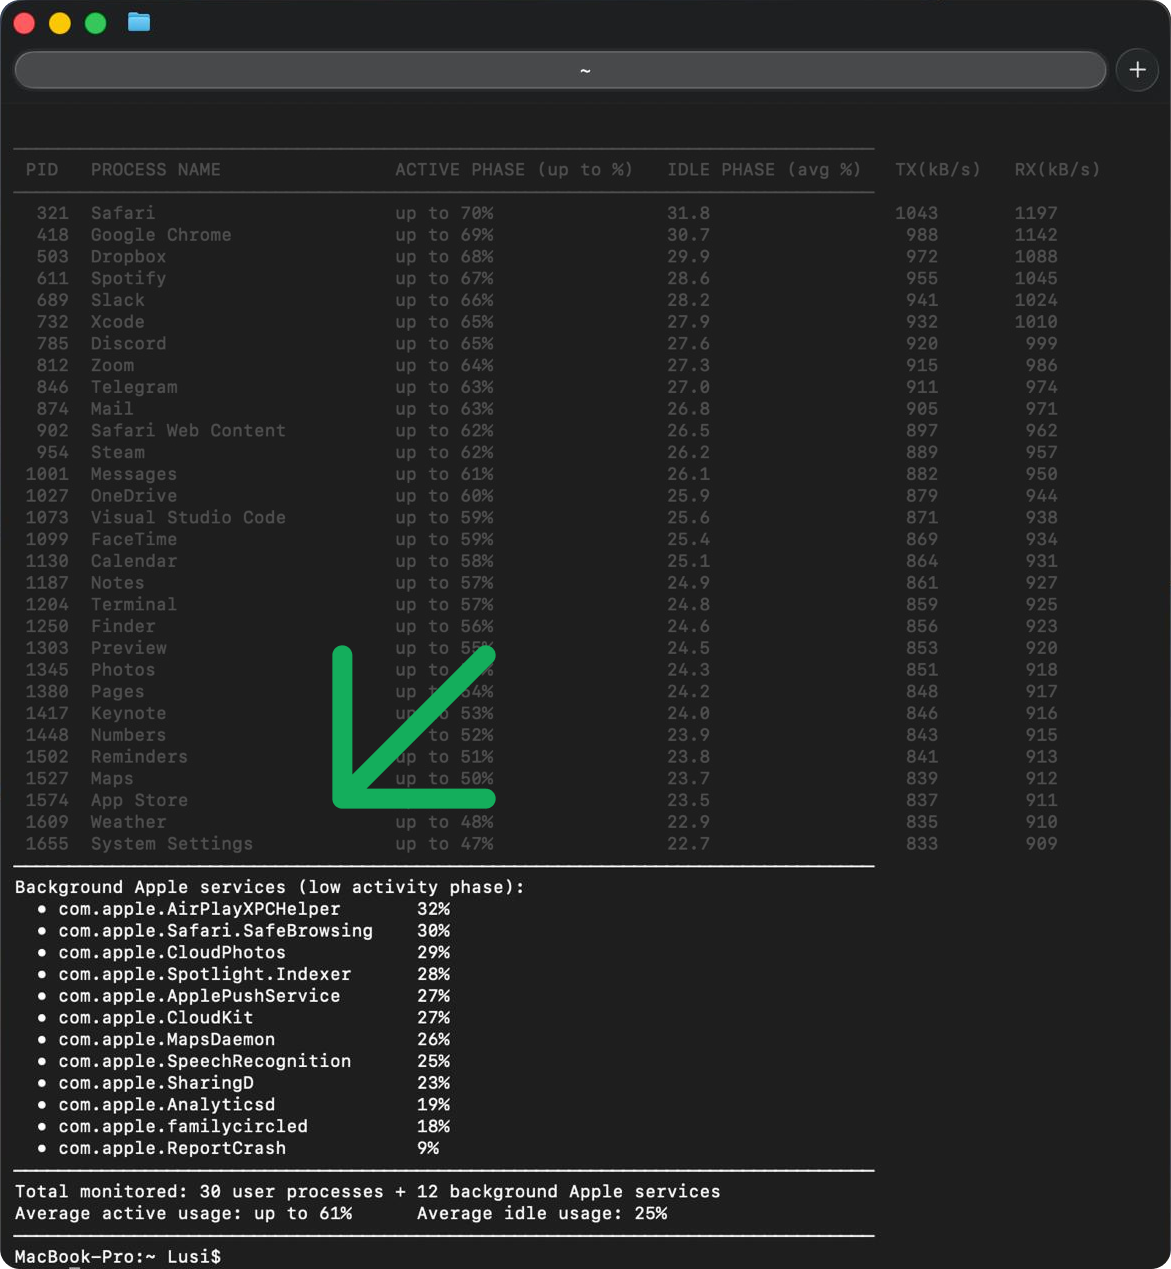Click the ACTIVE PHASE column header
The image size is (1171, 1269).
tap(514, 169)
